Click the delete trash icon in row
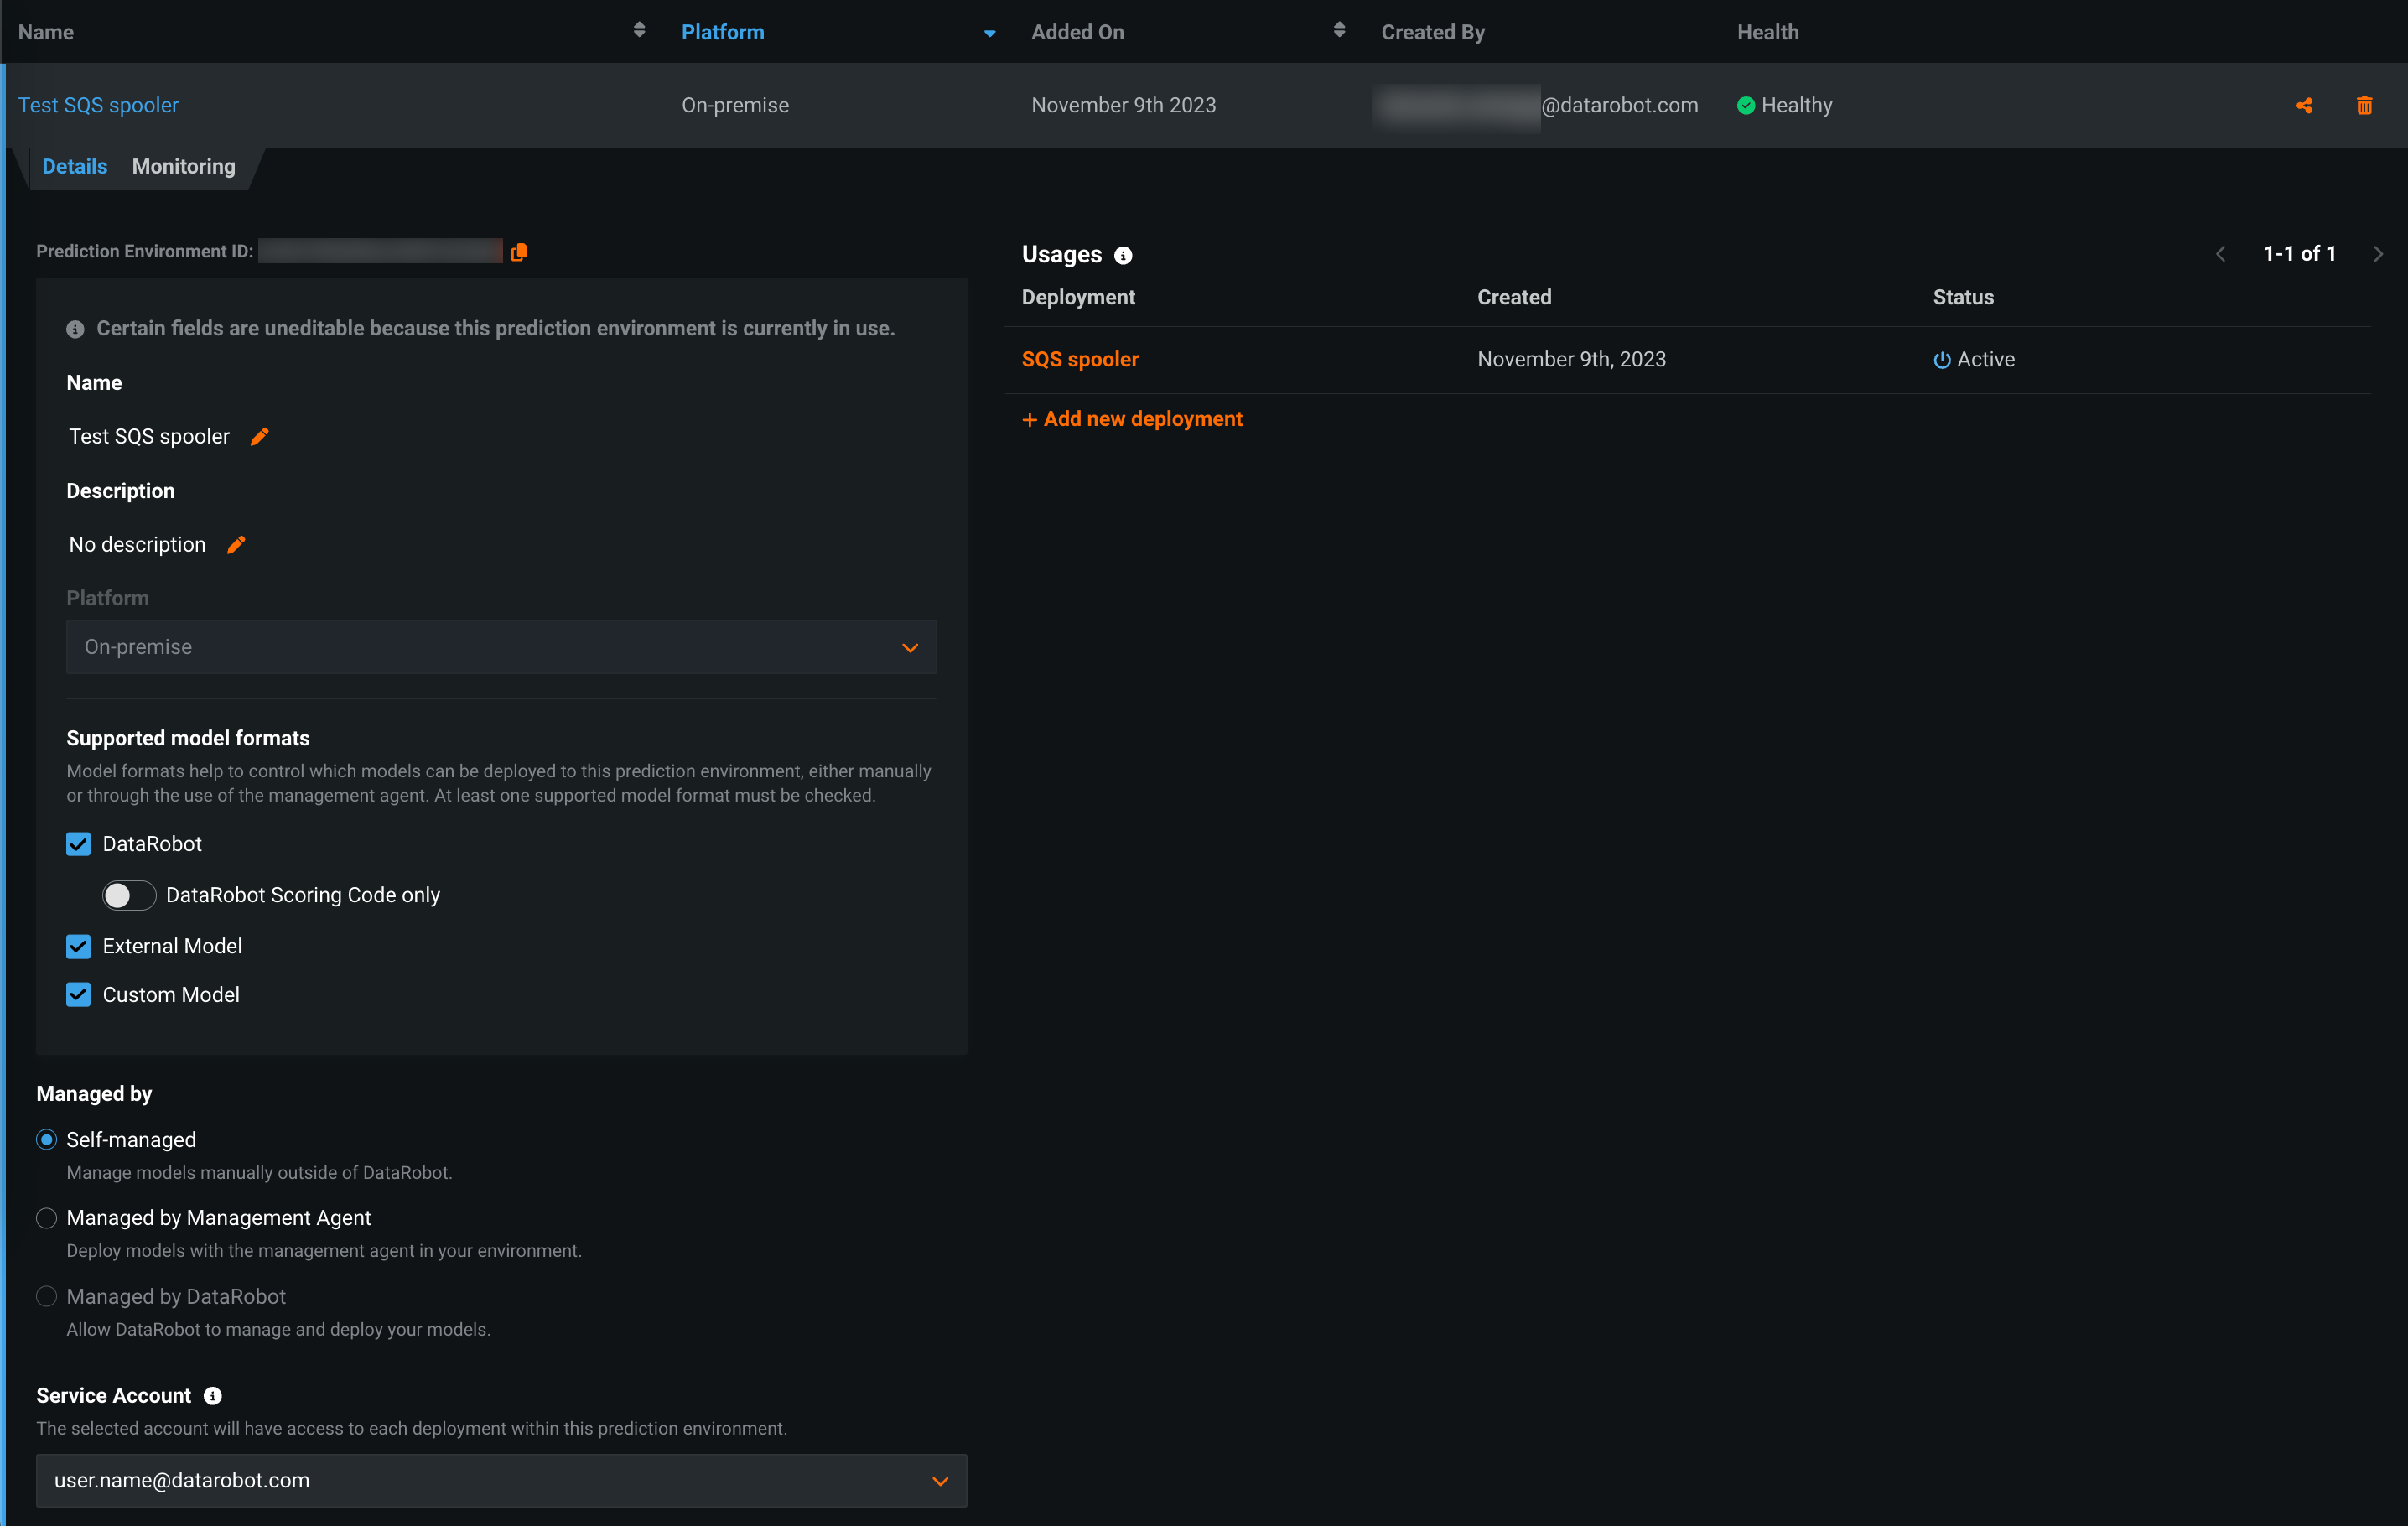 click(x=2364, y=105)
